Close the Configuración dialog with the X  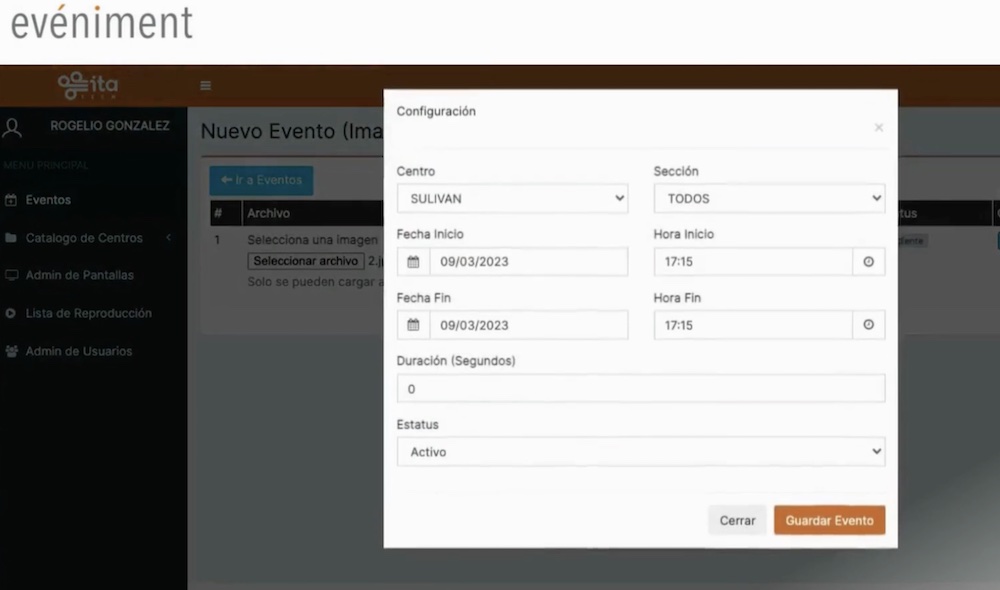[x=878, y=128]
